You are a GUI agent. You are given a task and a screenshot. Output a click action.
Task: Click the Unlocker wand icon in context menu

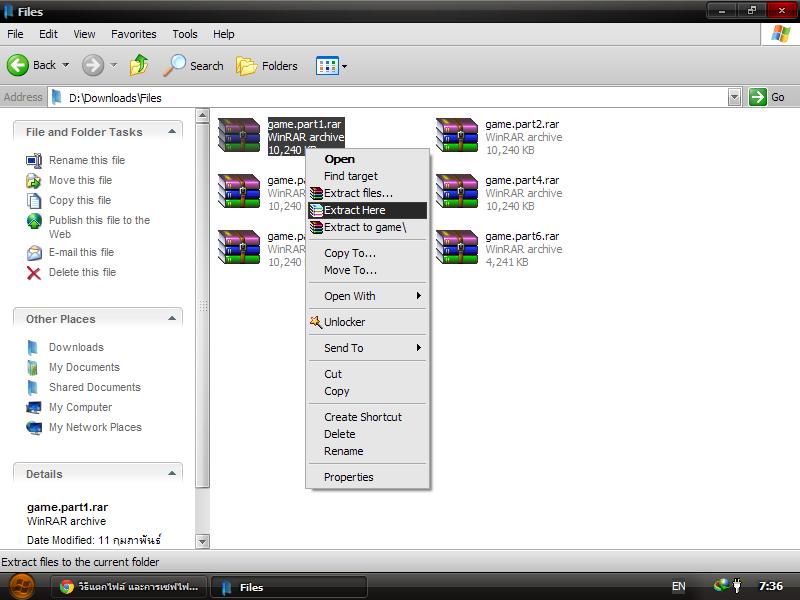click(316, 322)
